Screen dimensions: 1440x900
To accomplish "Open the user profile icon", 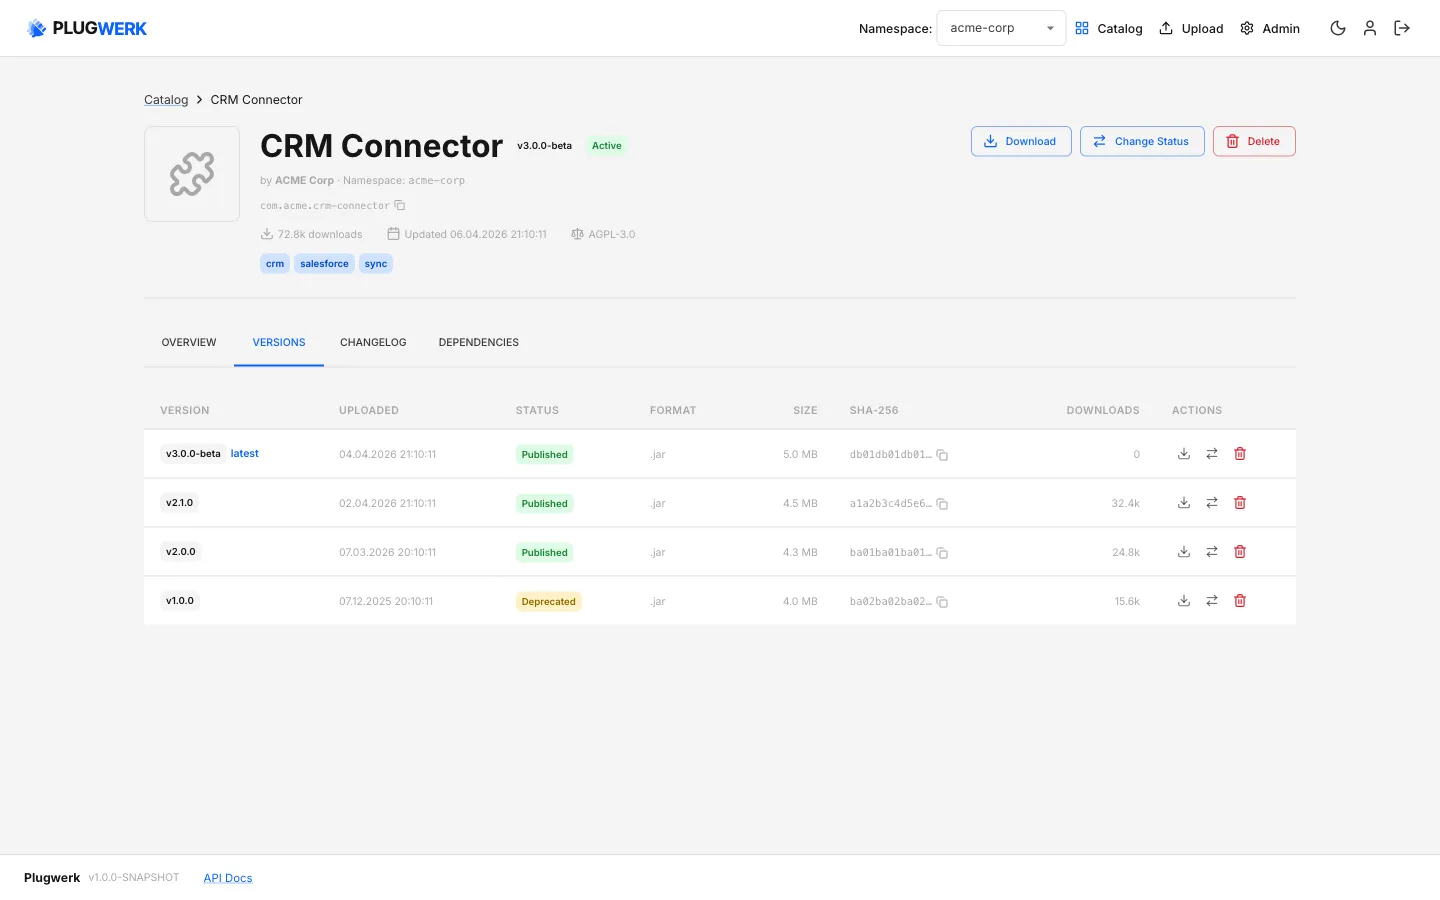I will 1370,28.
